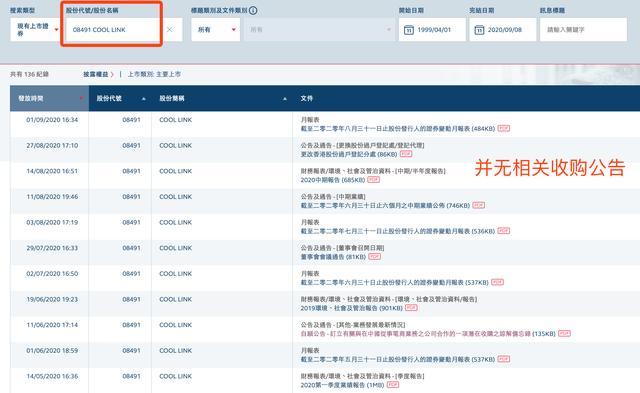
Task: Select the date cell 19/06/2020 19:23
Action: pos(52,299)
